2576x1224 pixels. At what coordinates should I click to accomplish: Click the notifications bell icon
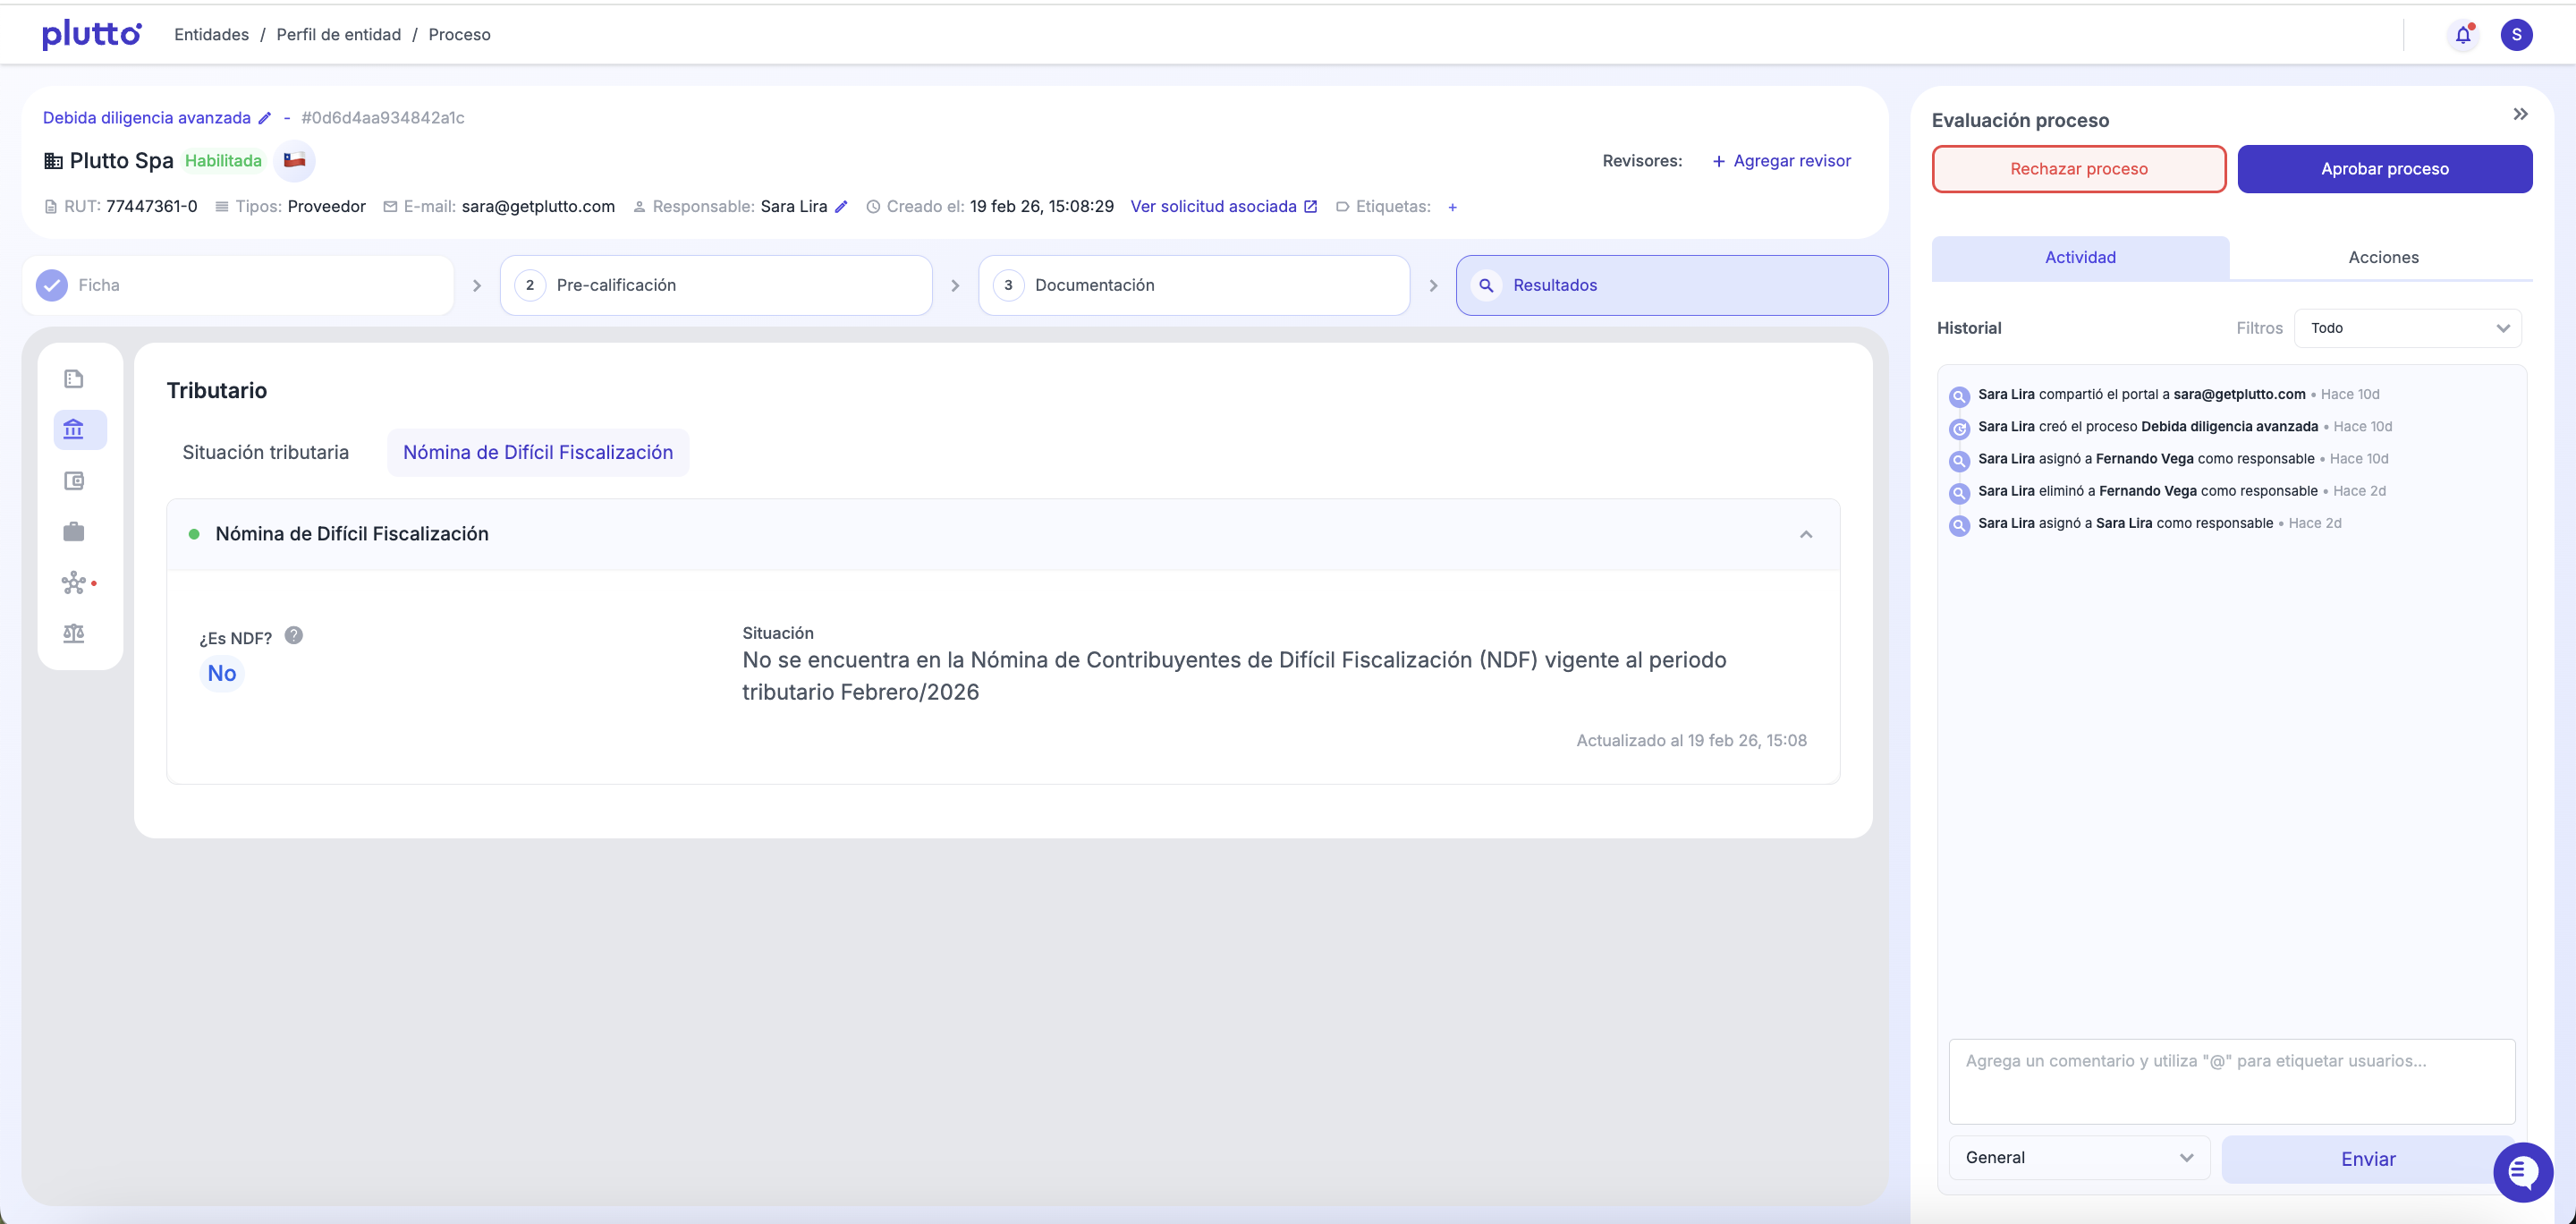(2462, 35)
